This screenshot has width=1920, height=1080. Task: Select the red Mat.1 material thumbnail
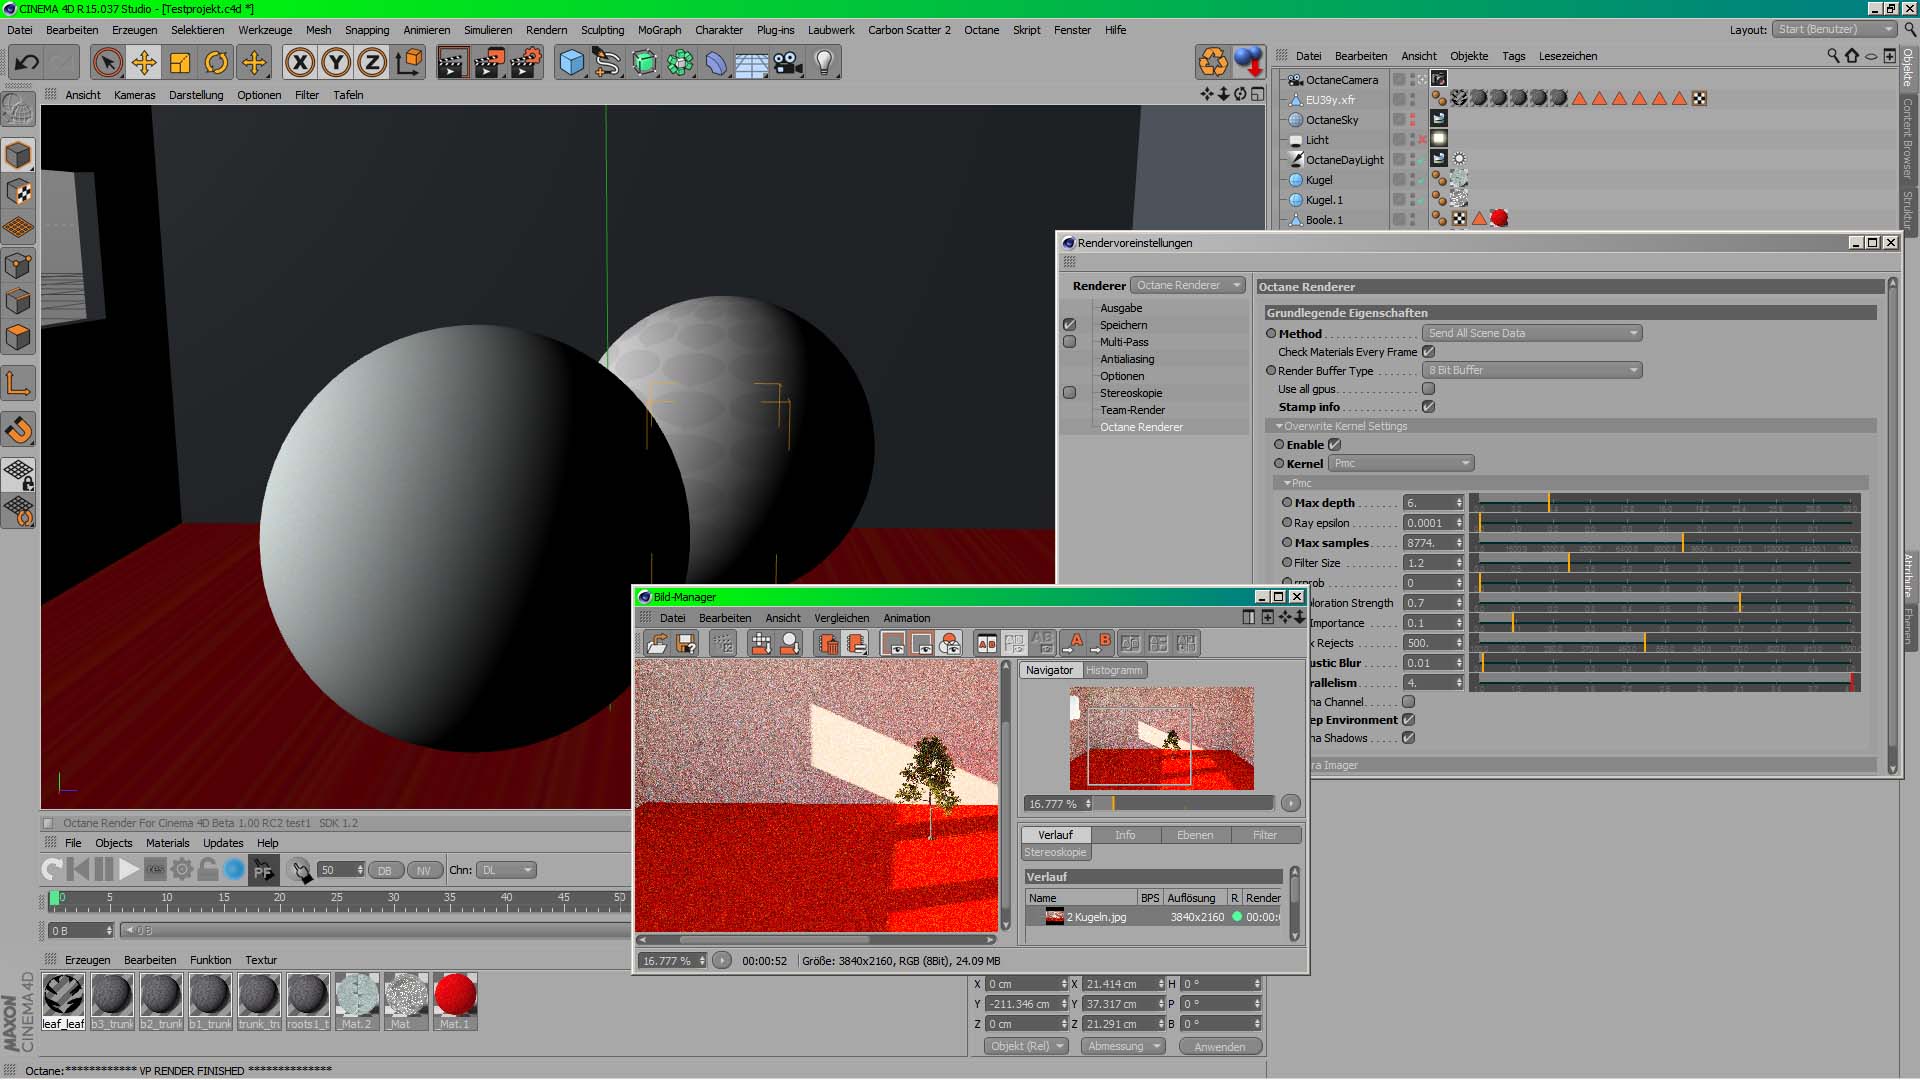point(455,996)
